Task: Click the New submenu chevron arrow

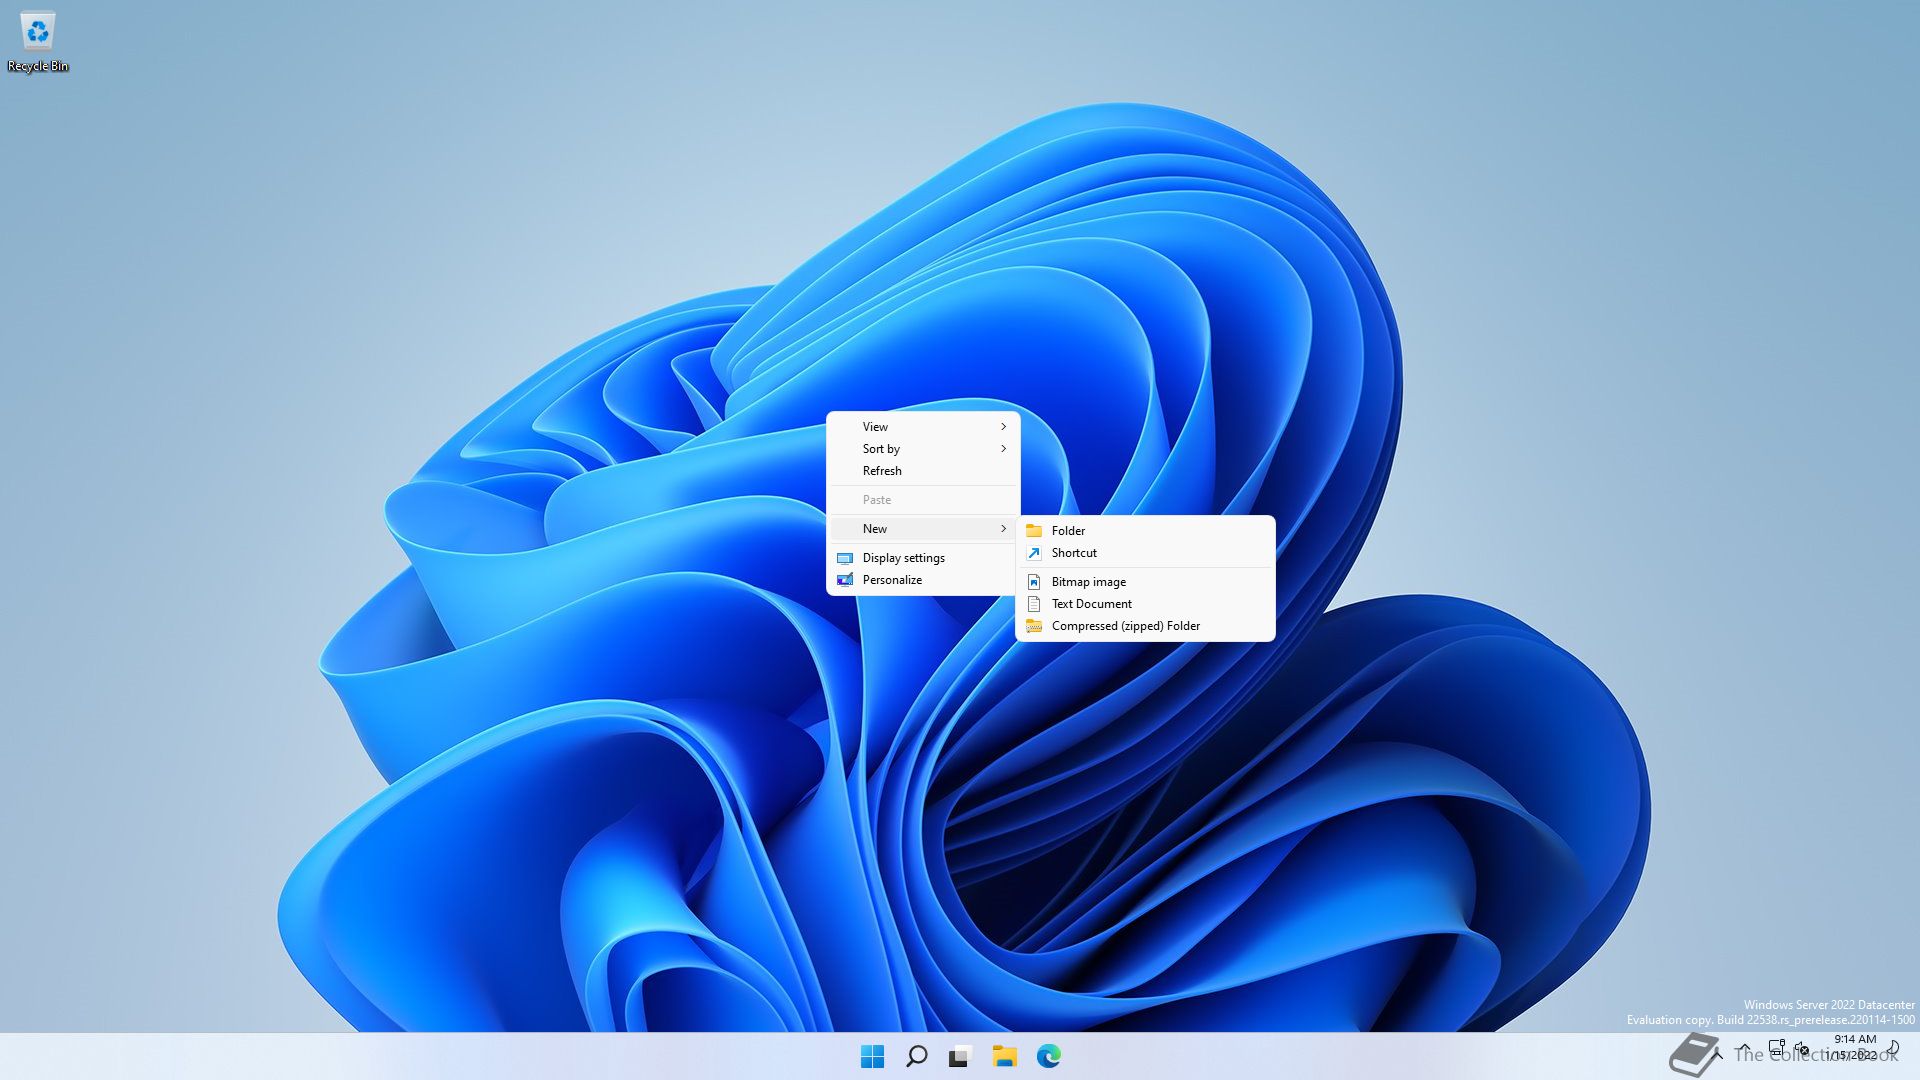Action: [1003, 529]
